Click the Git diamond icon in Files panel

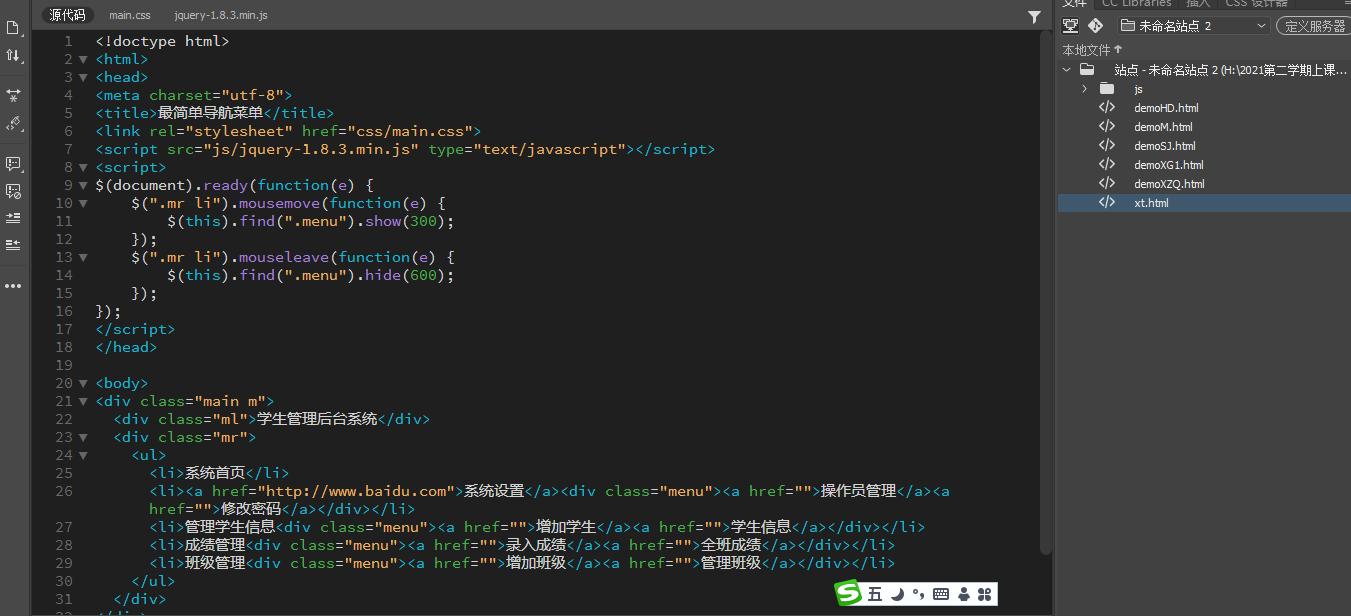click(1095, 26)
